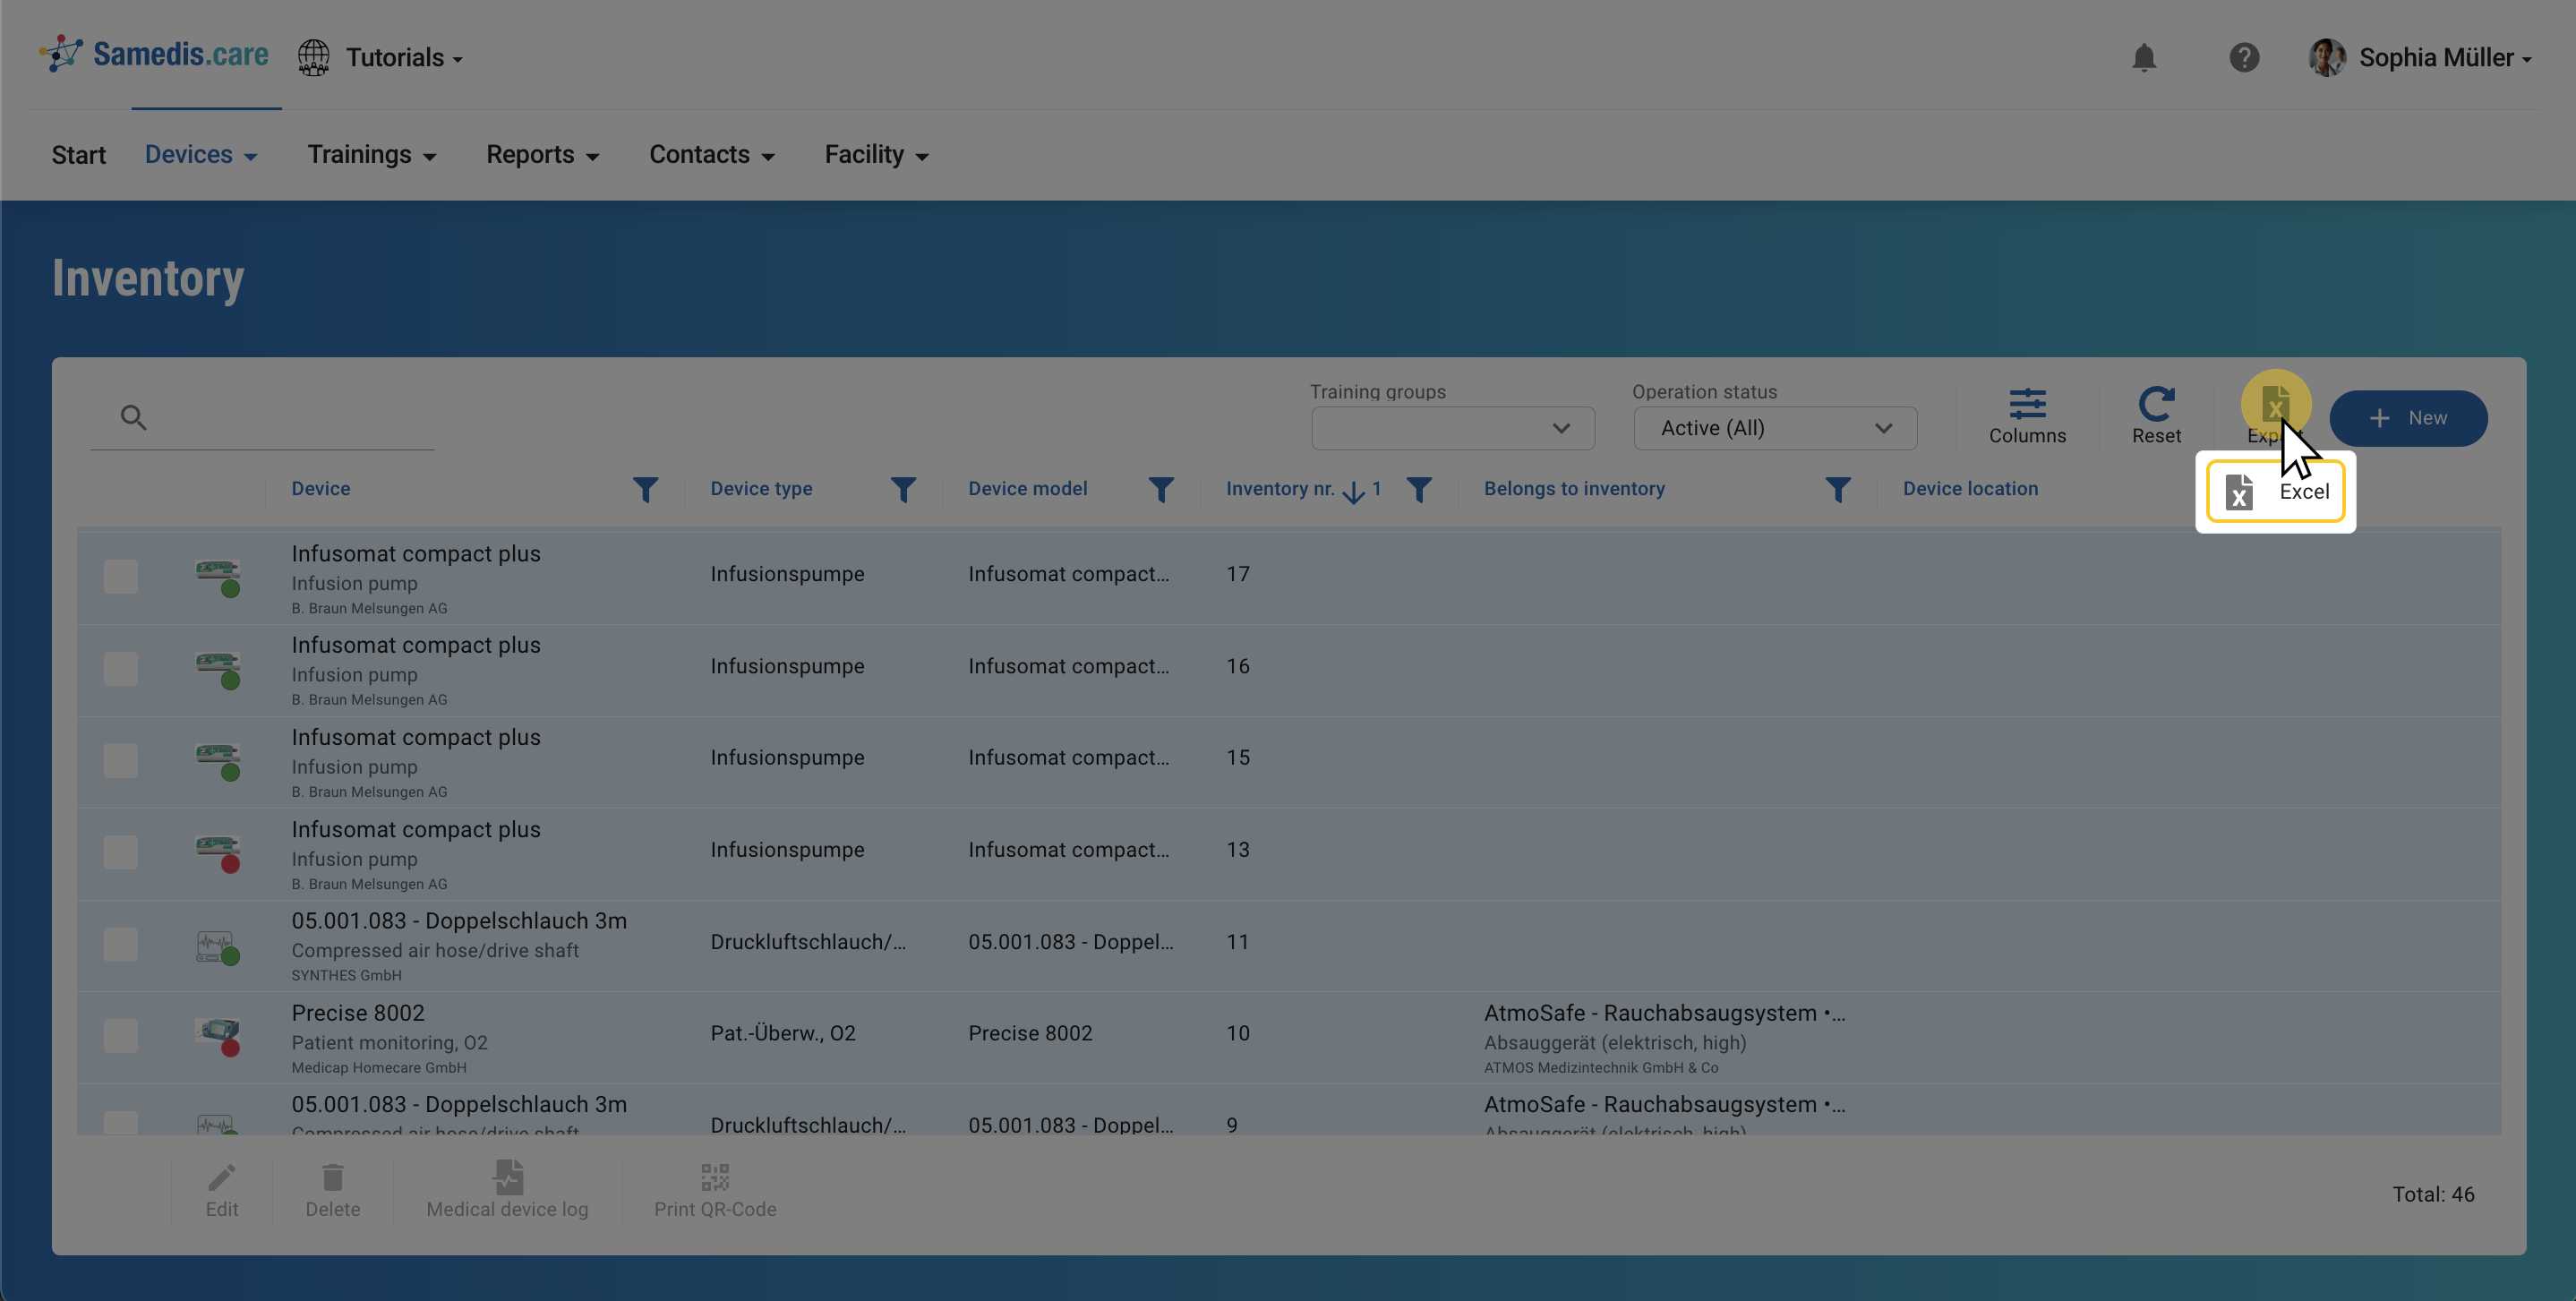The image size is (2576, 1301).
Task: Sort by Inventory nr. column header
Action: click(1279, 489)
